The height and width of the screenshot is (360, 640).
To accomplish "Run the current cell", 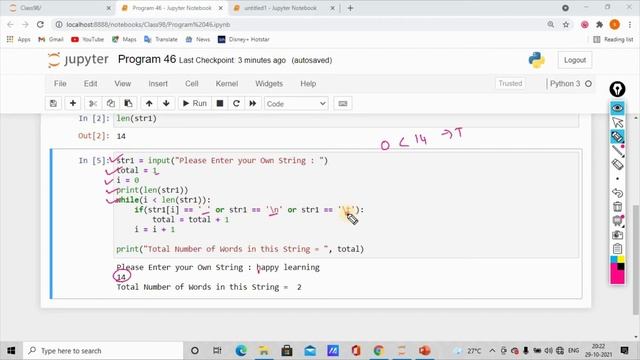I will (x=195, y=104).
